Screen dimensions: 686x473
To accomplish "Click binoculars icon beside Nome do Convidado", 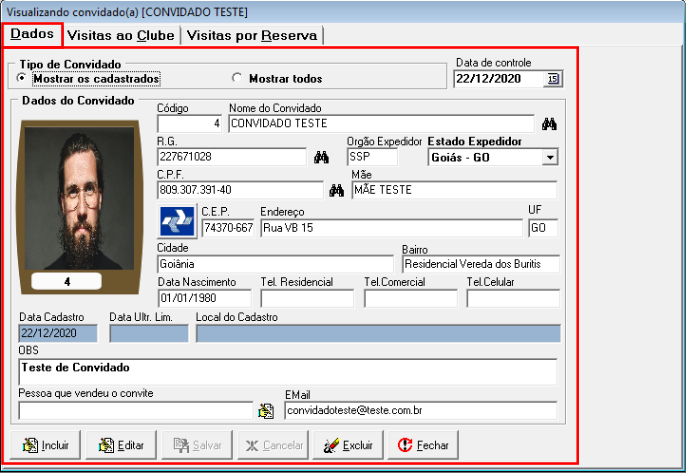I will (x=548, y=125).
